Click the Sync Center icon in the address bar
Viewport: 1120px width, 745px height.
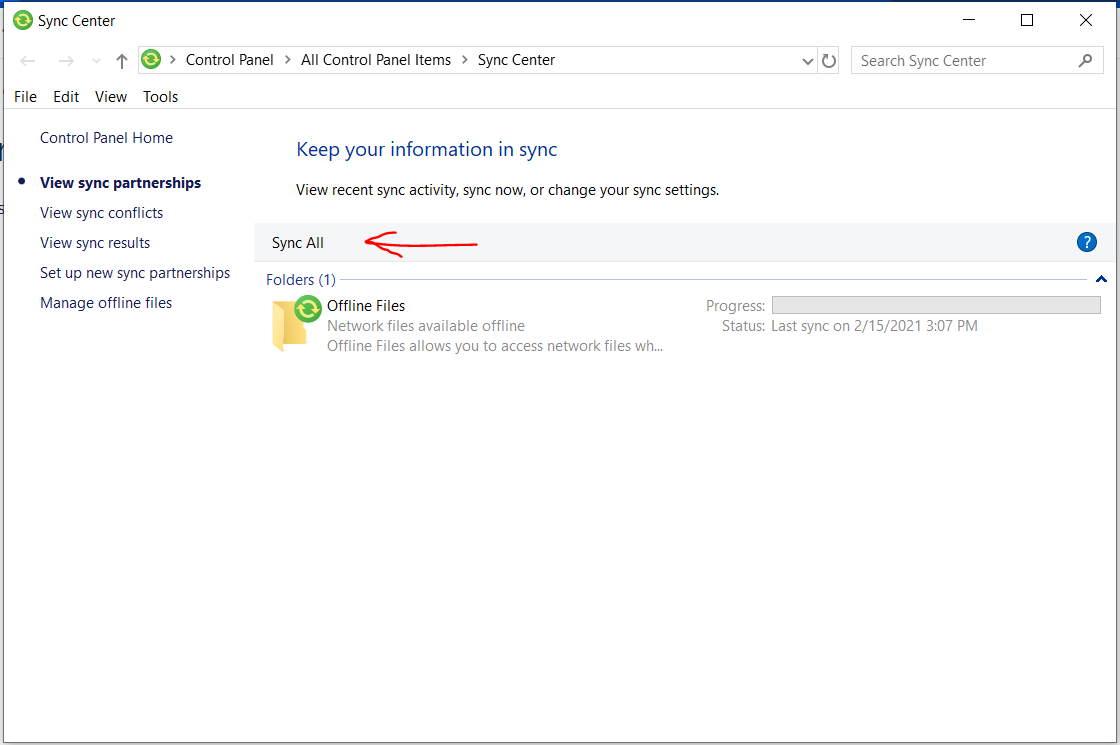click(x=150, y=59)
